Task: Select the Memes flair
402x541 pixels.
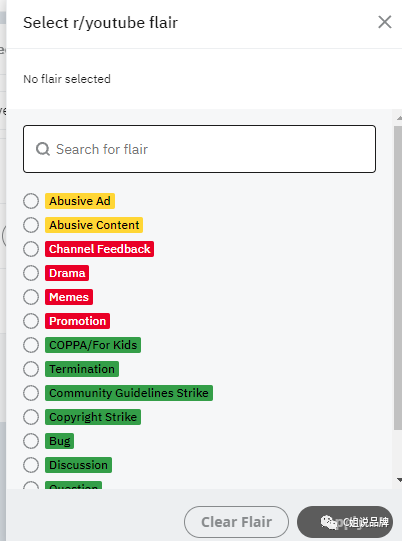Action: point(31,297)
